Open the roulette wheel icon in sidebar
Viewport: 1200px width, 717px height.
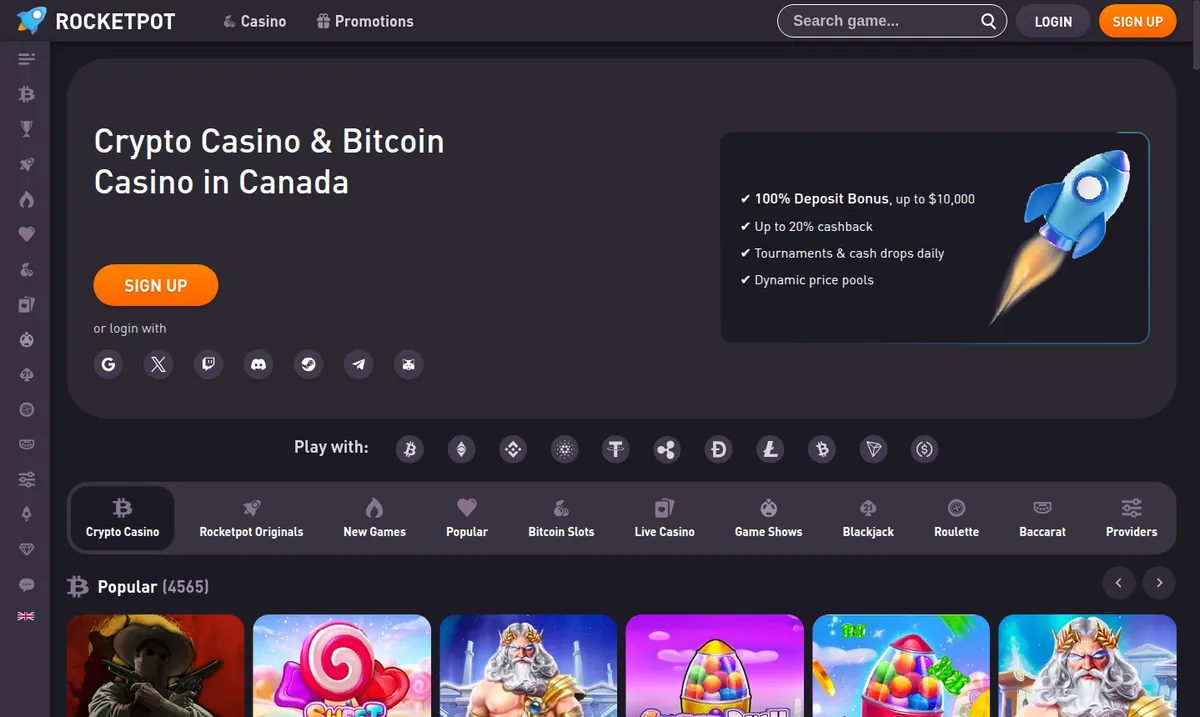27,410
